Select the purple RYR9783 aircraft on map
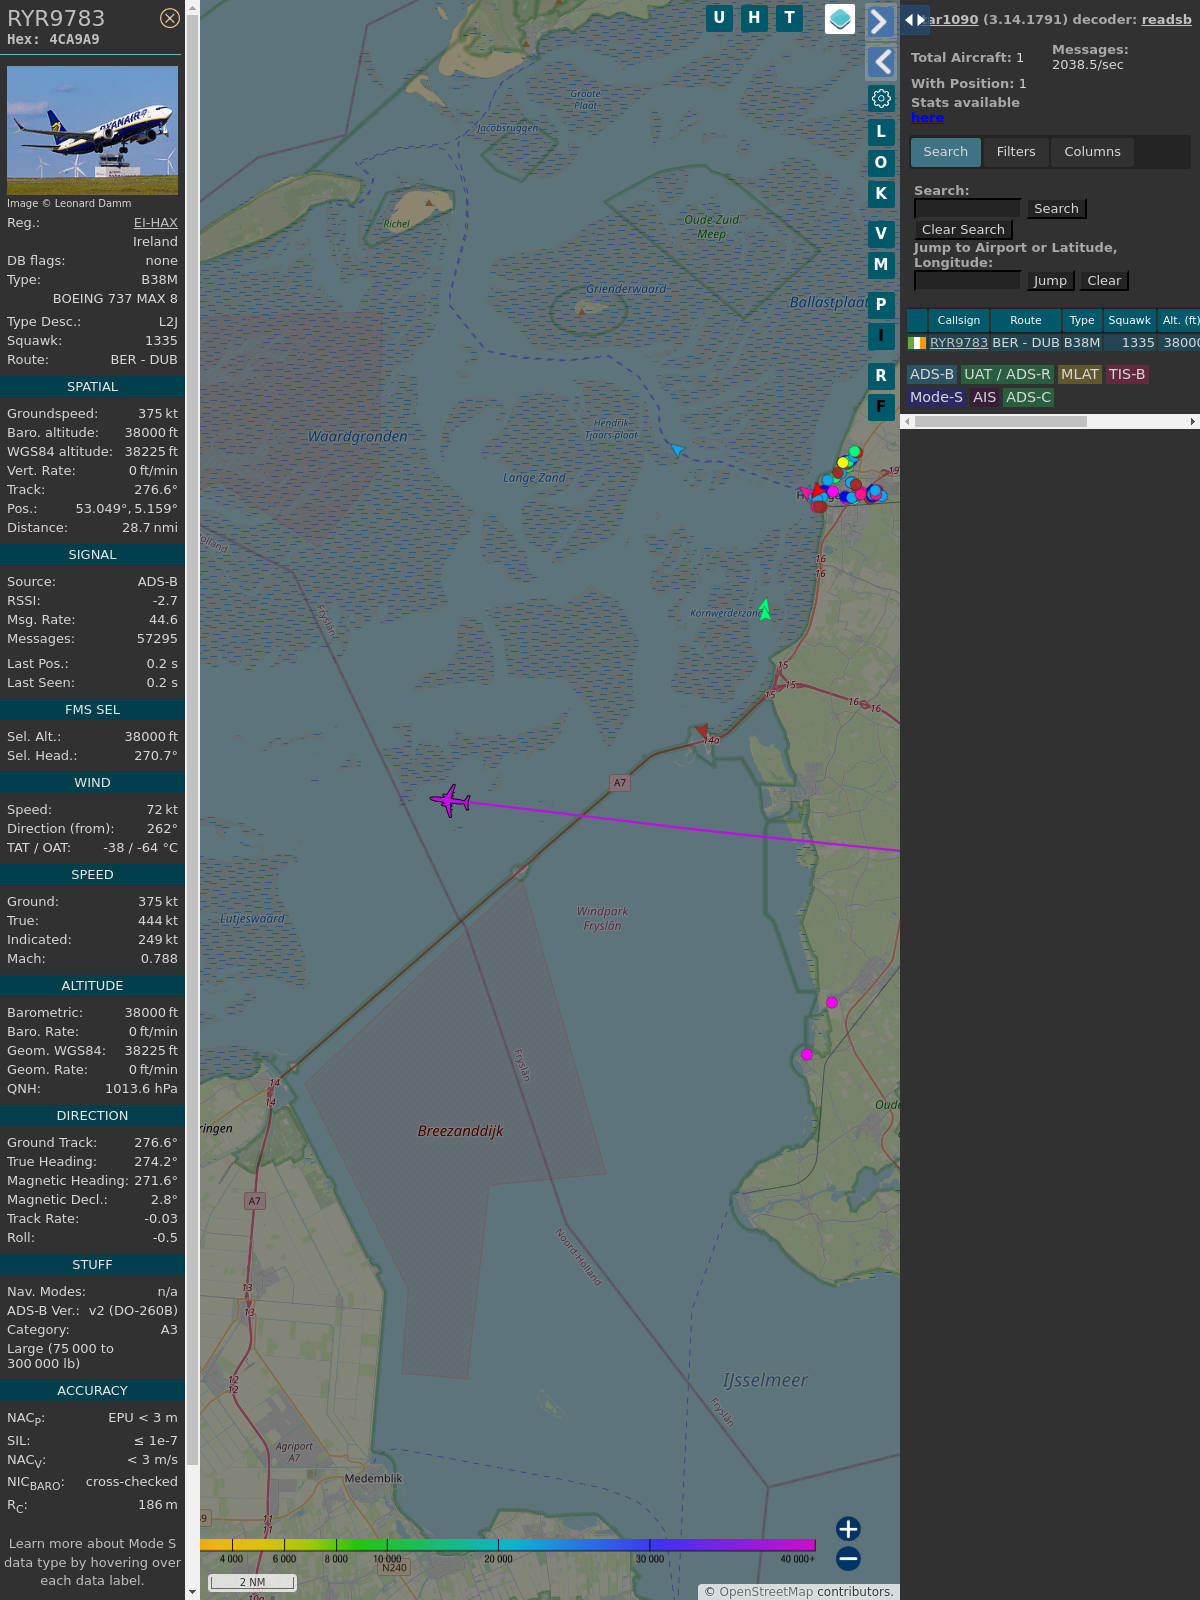The width and height of the screenshot is (1200, 1600). 450,800
